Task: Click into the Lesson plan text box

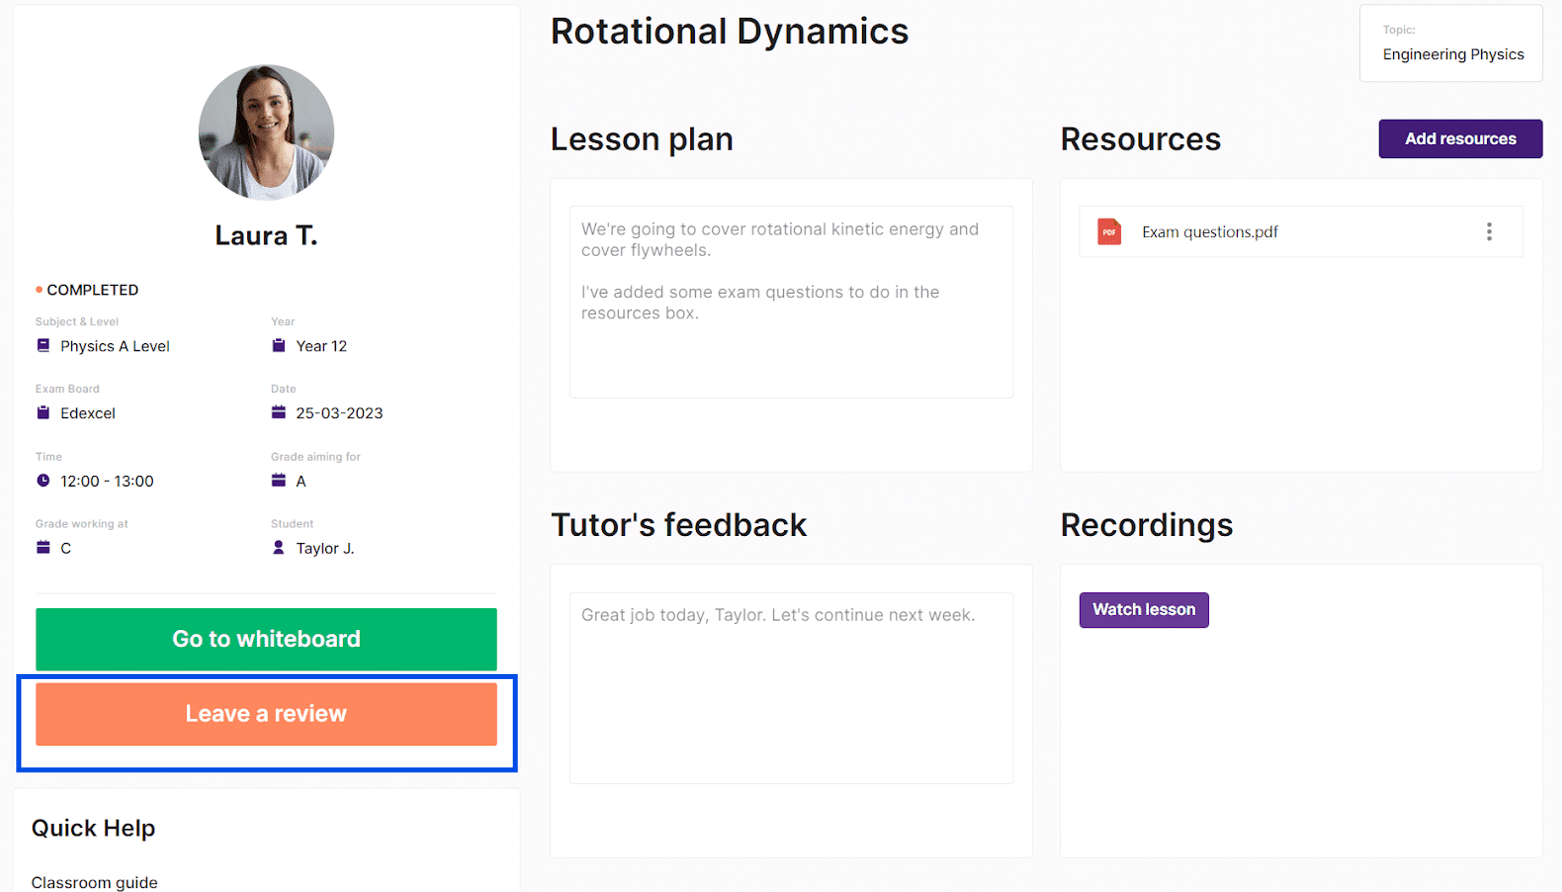Action: point(790,302)
